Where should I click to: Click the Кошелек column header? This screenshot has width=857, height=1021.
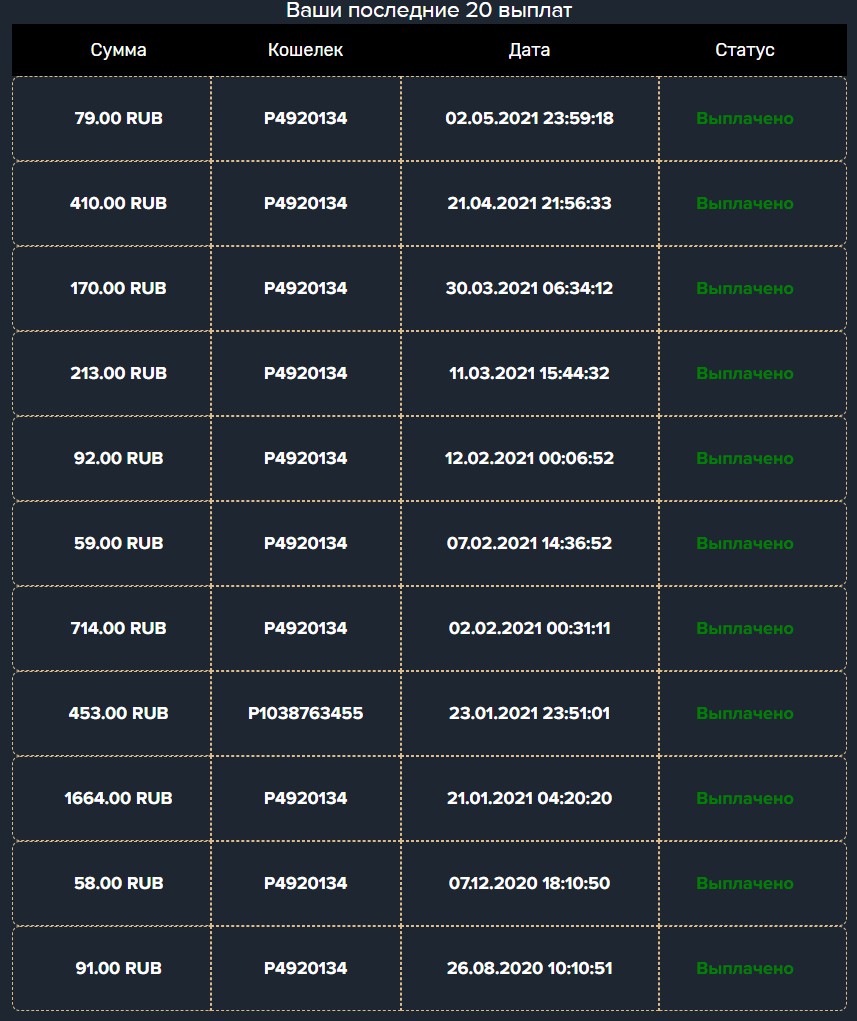[x=305, y=50]
